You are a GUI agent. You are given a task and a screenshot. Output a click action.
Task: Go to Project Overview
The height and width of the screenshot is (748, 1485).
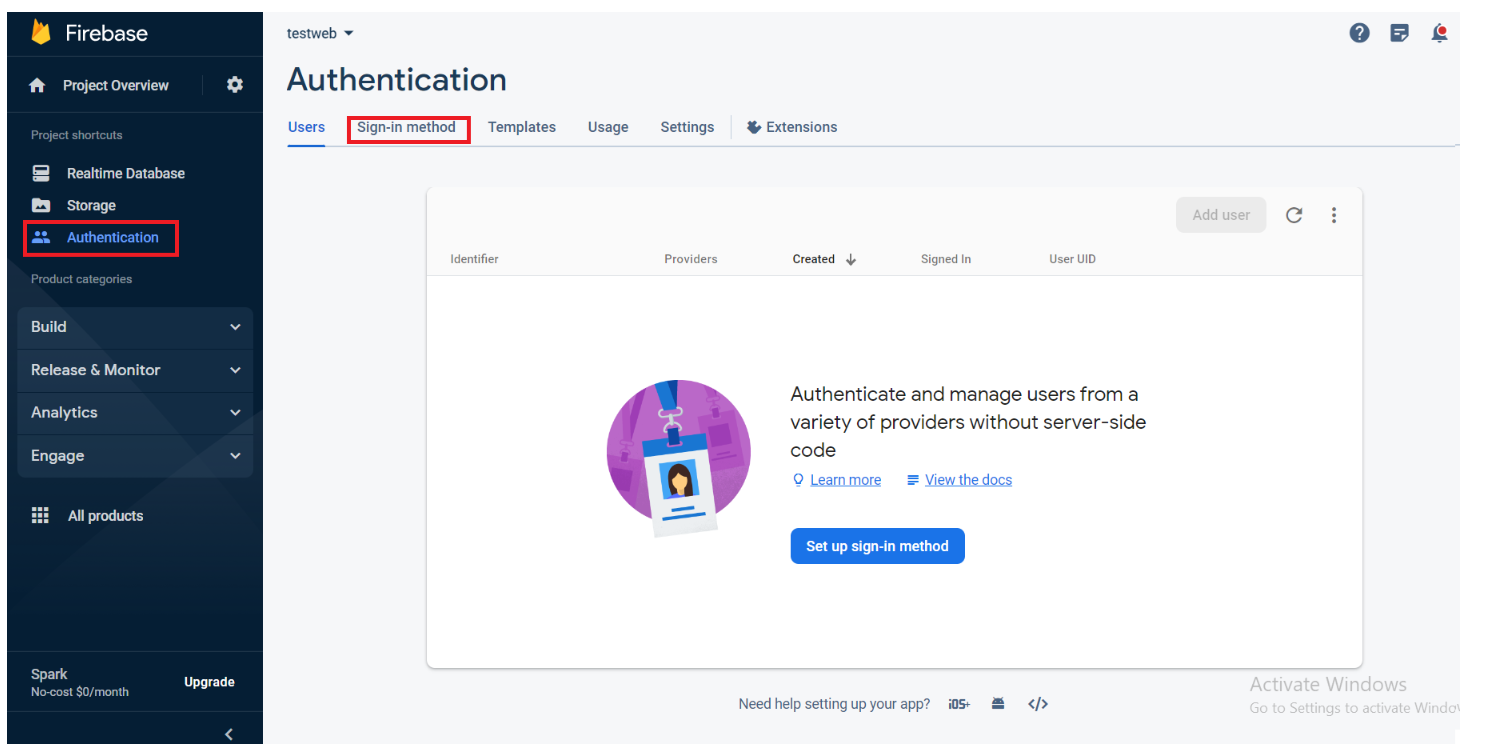tap(116, 85)
